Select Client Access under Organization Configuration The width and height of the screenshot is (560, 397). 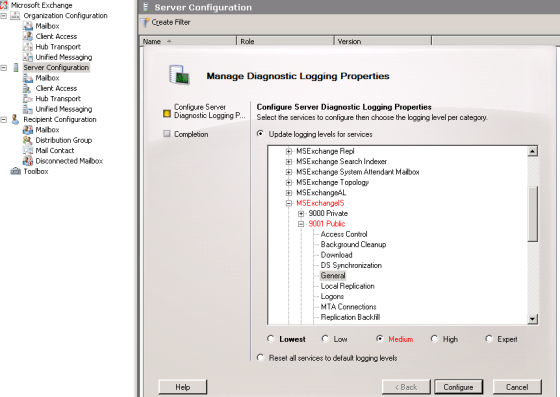click(56, 36)
